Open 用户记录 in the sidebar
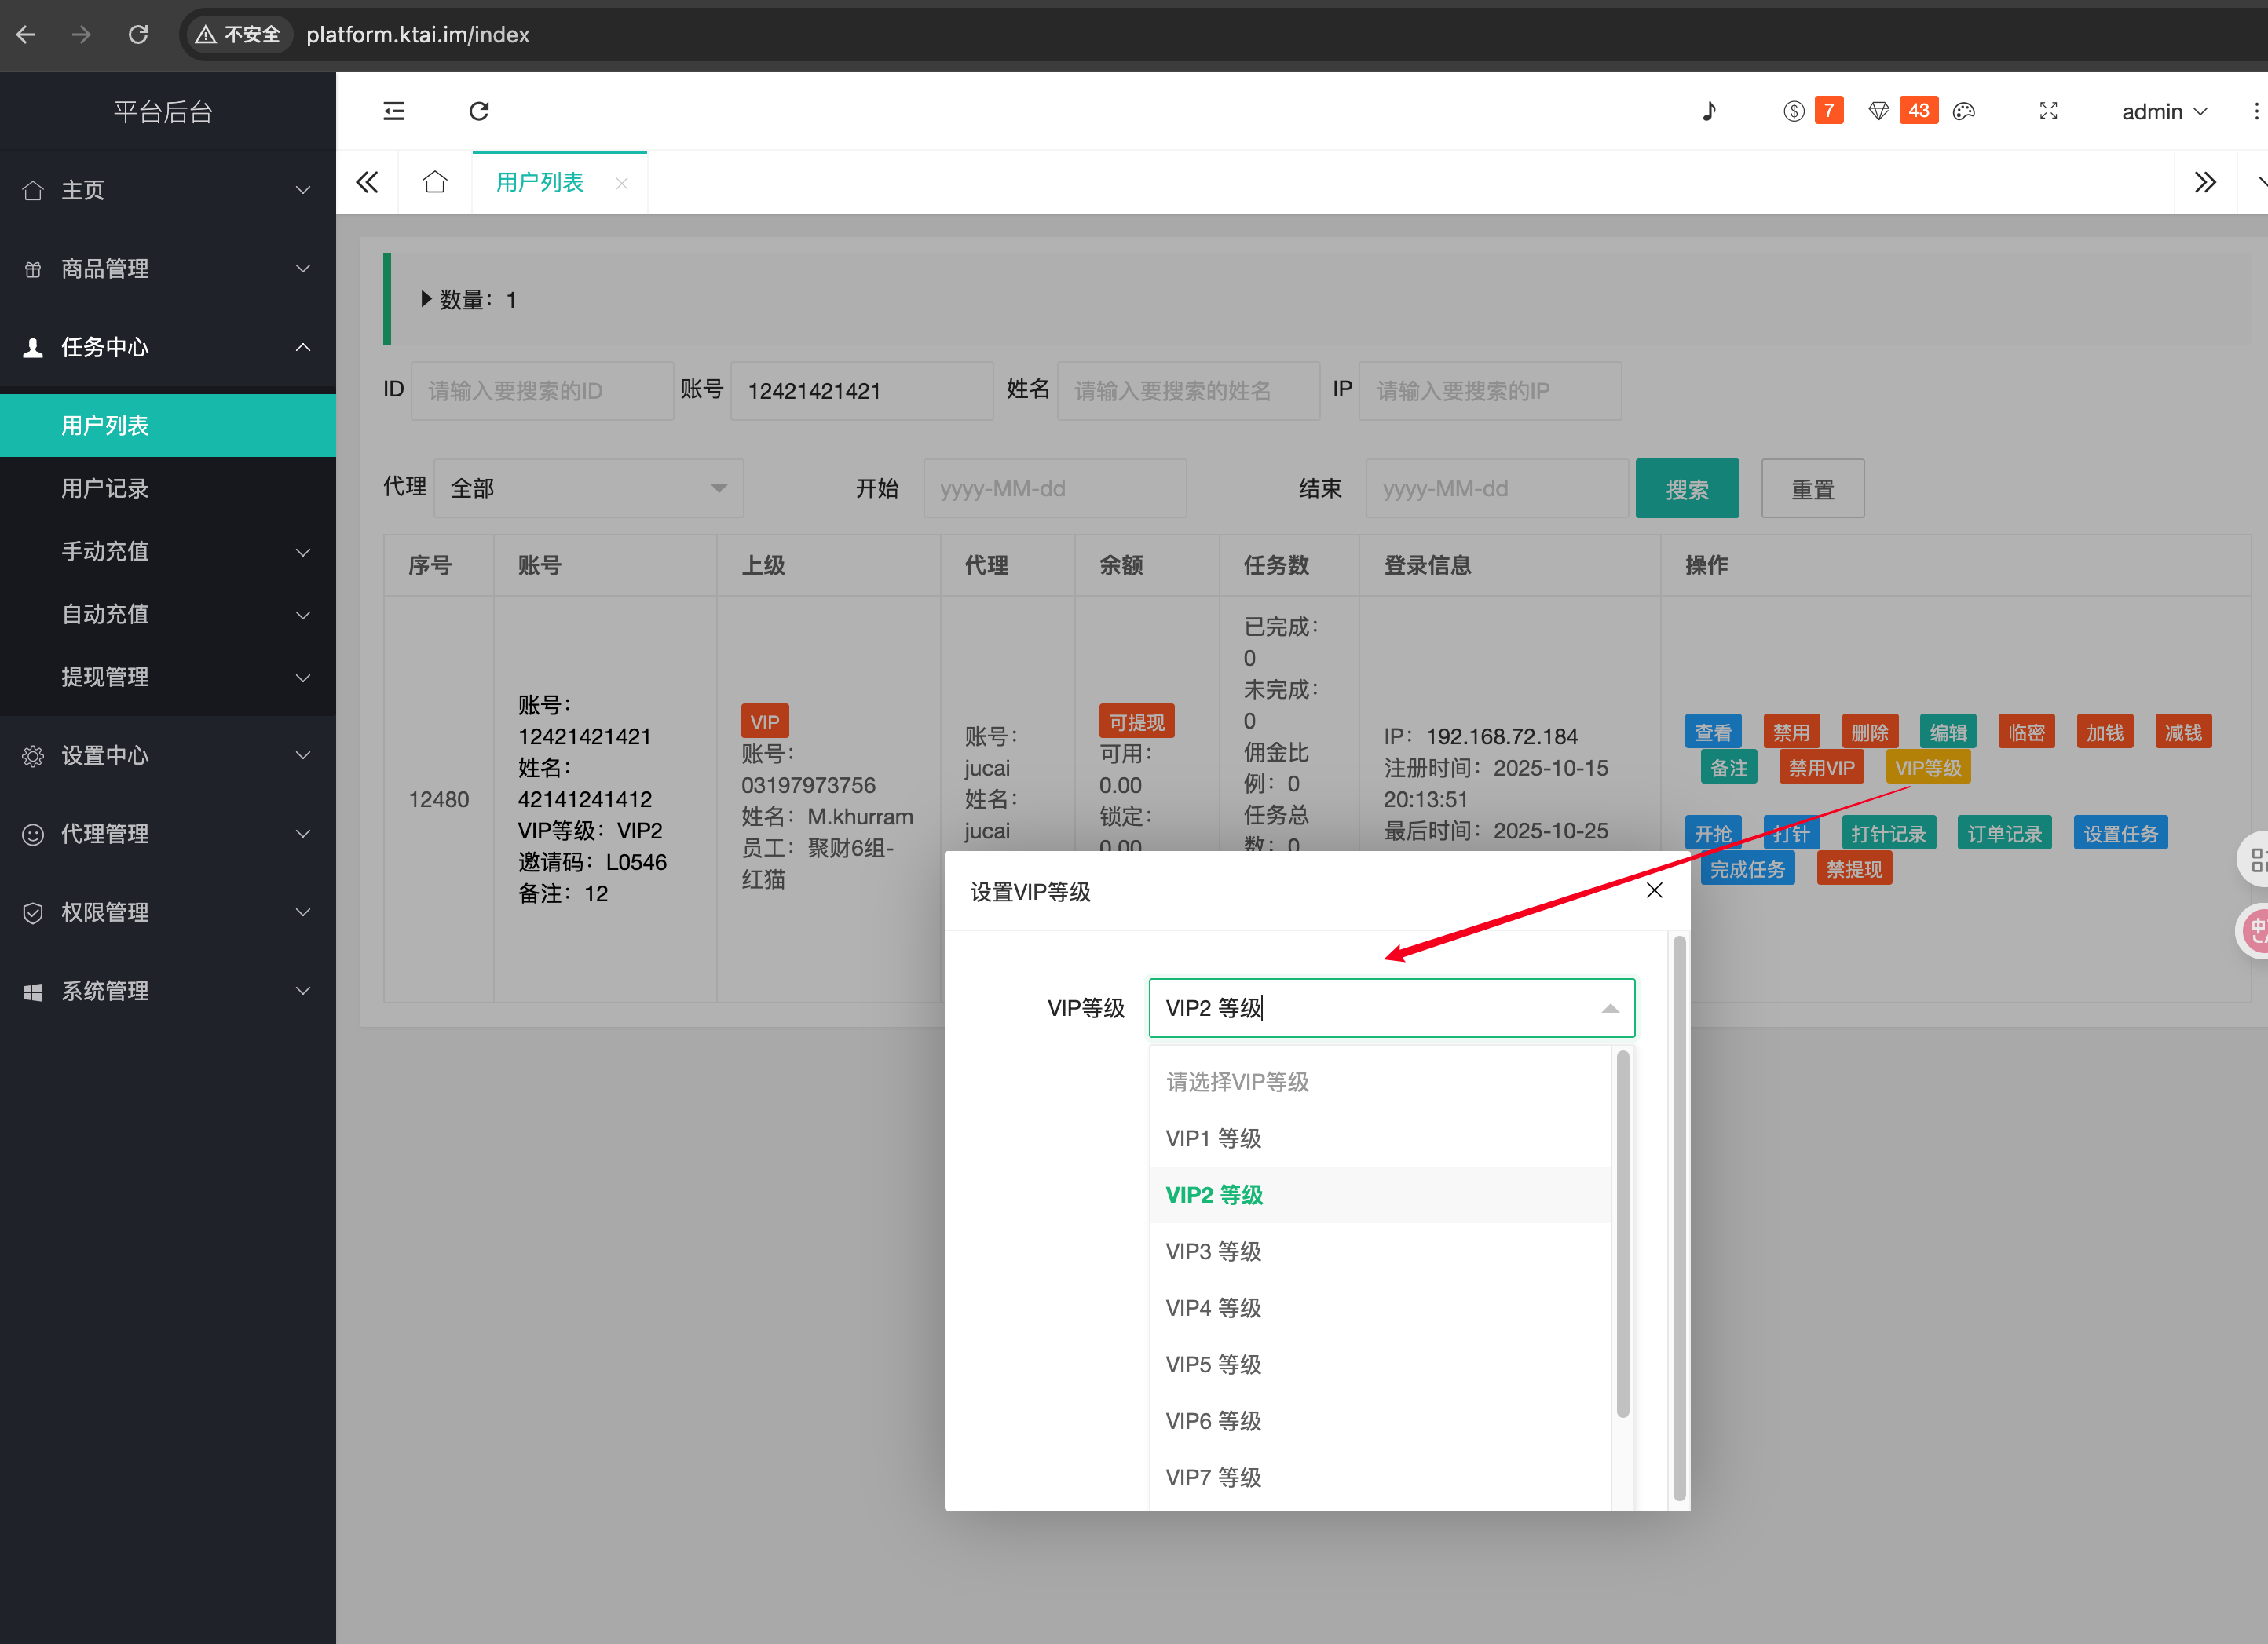This screenshot has width=2268, height=1644. pyautogui.click(x=105, y=488)
